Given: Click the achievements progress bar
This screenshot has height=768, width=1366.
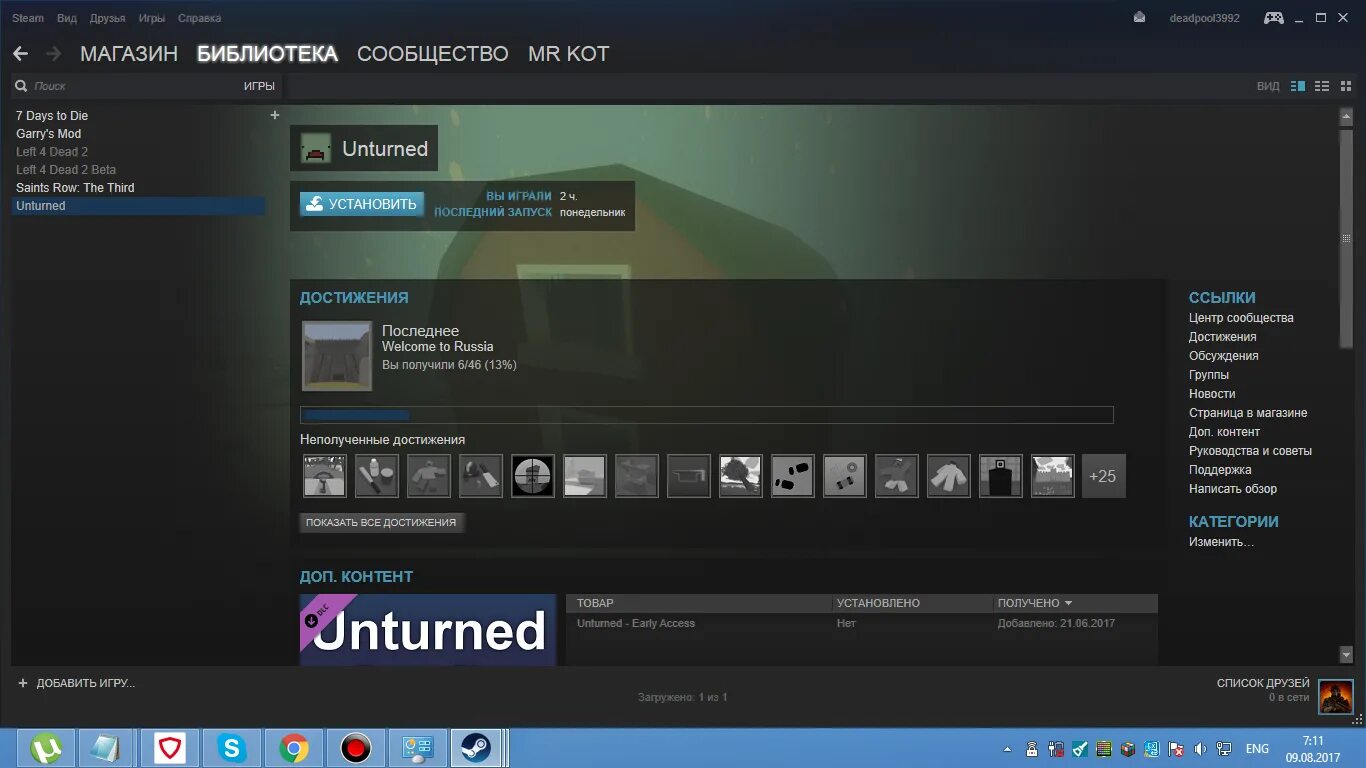Looking at the screenshot, I should pyautogui.click(x=706, y=415).
